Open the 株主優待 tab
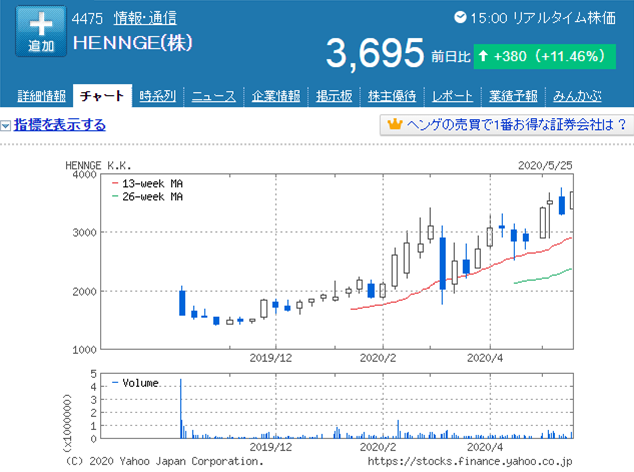 392,96
